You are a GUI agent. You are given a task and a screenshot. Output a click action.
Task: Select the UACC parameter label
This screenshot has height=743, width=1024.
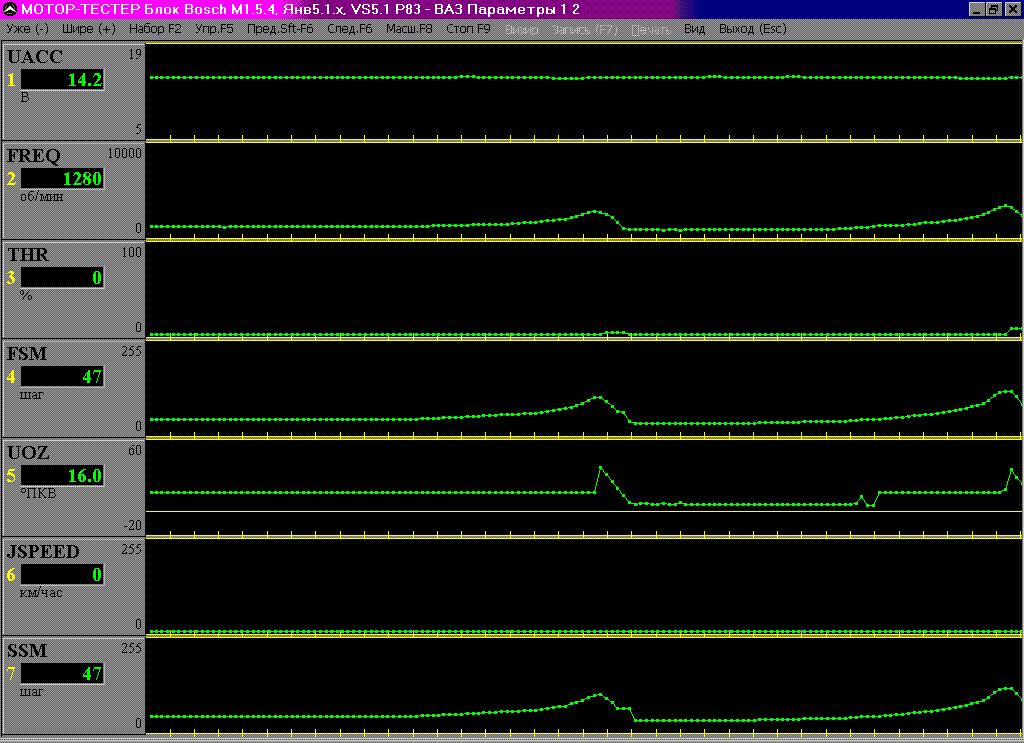35,57
